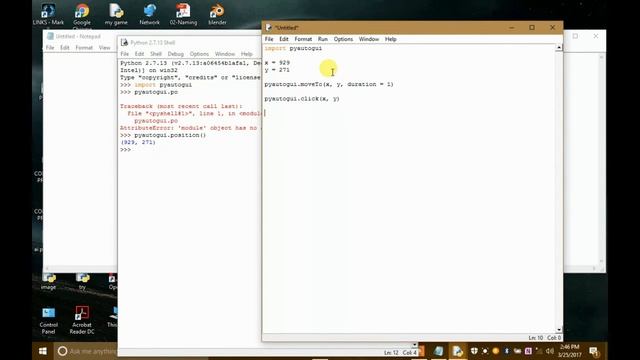
Task: Open Help menu in Python Shell window
Action: click(247, 54)
